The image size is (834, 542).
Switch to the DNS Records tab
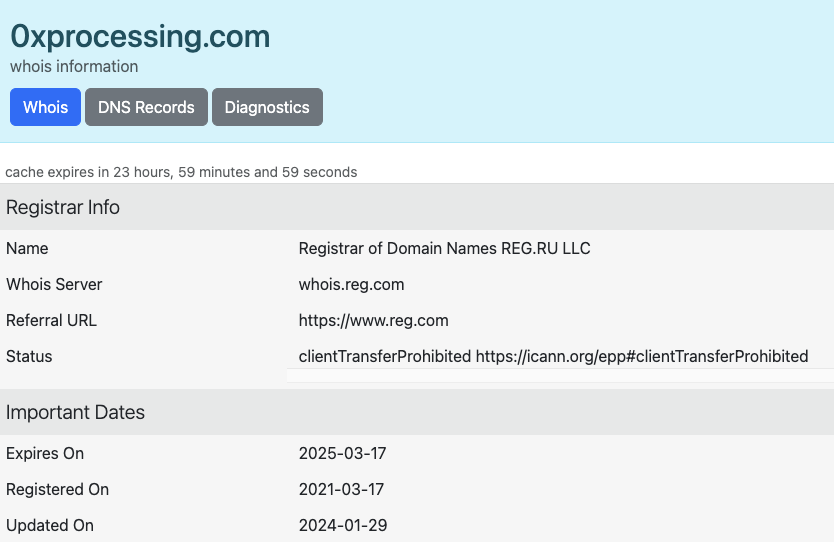pos(146,107)
